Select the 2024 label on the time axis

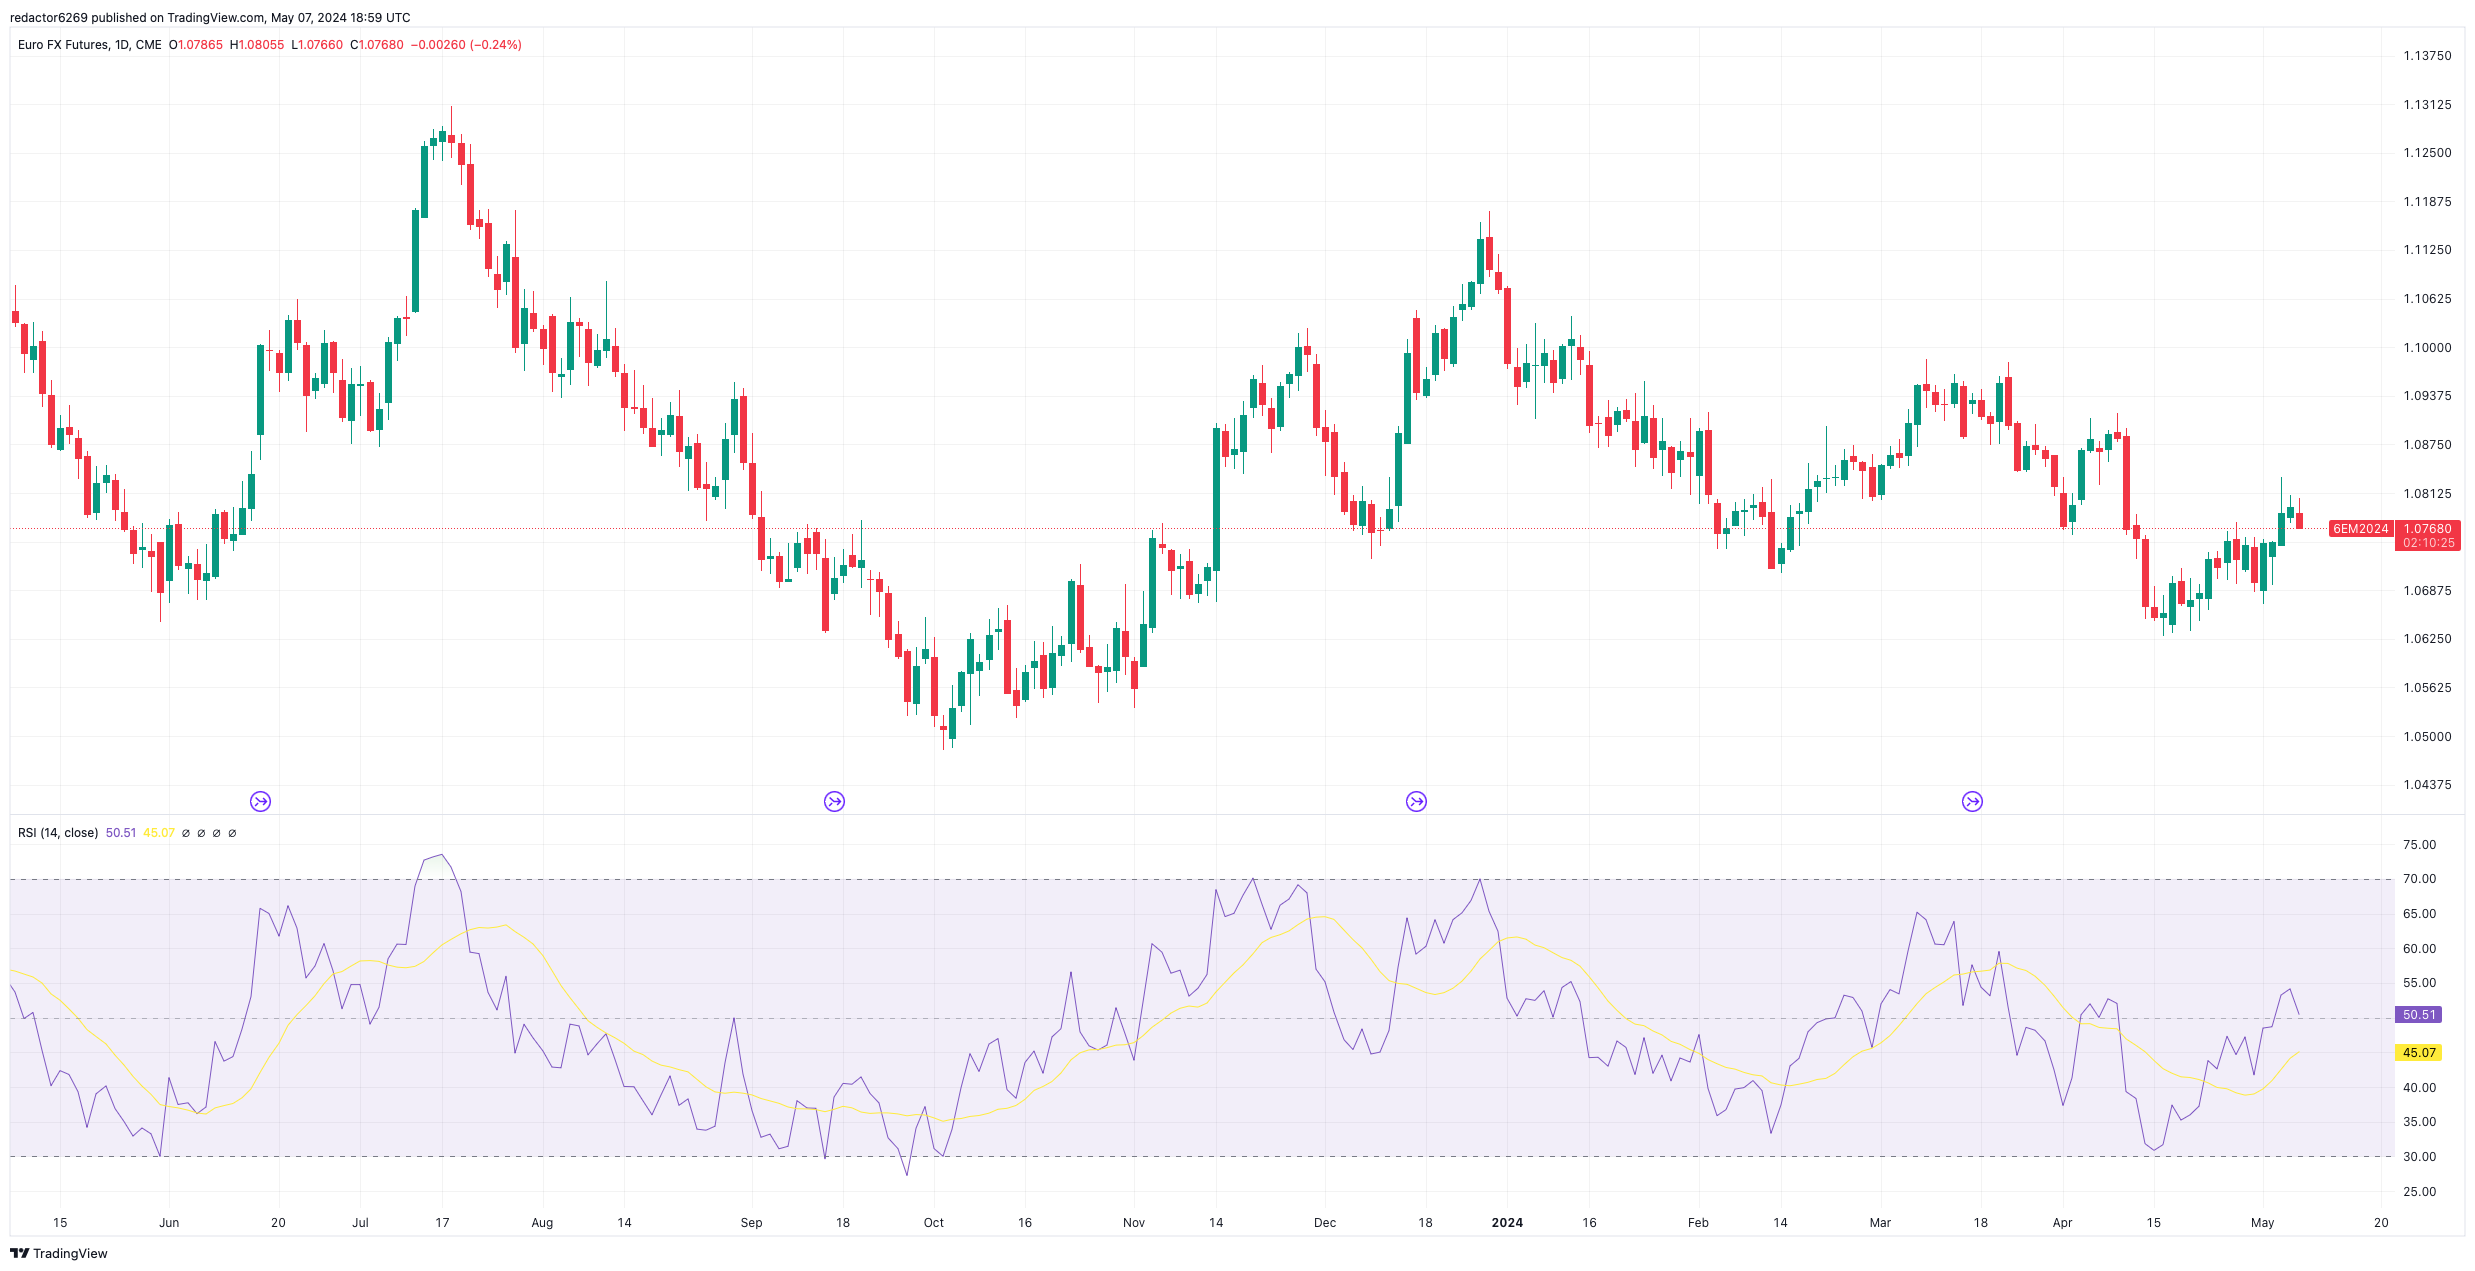click(1508, 1222)
